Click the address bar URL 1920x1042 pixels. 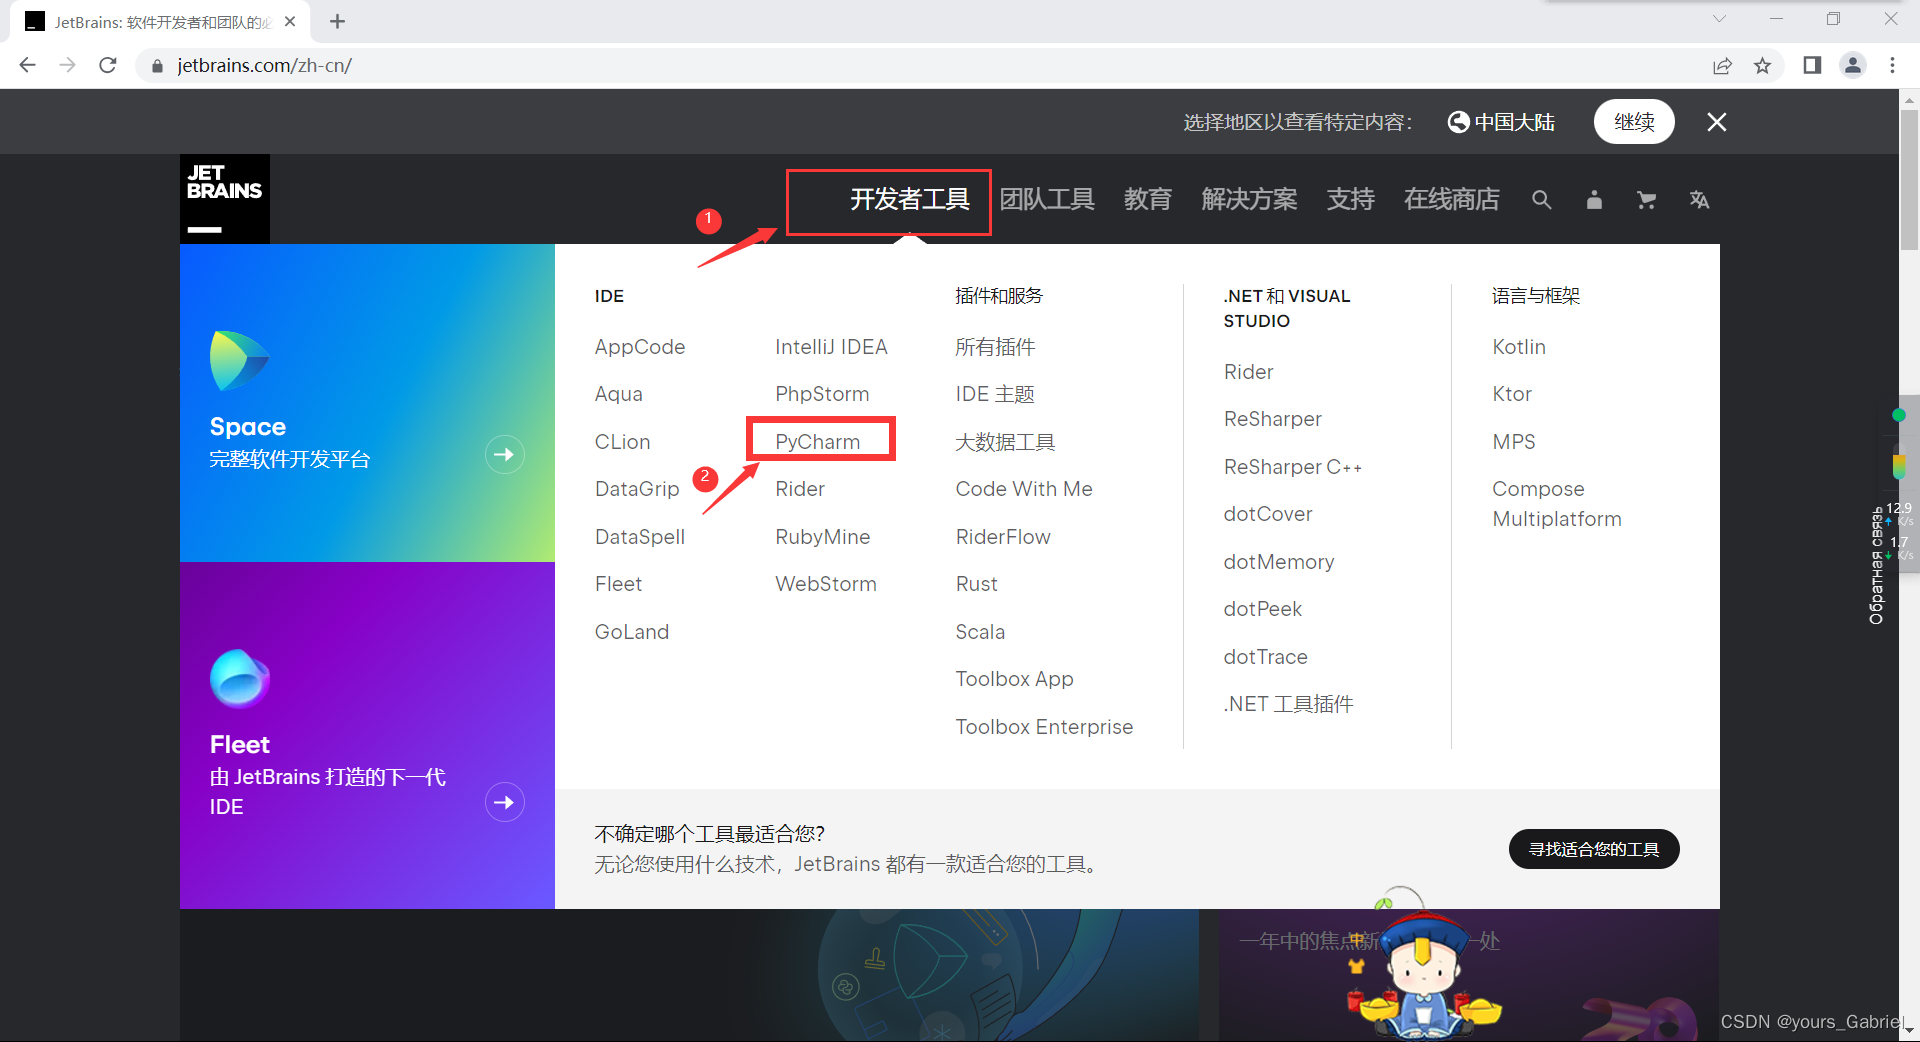click(x=264, y=65)
